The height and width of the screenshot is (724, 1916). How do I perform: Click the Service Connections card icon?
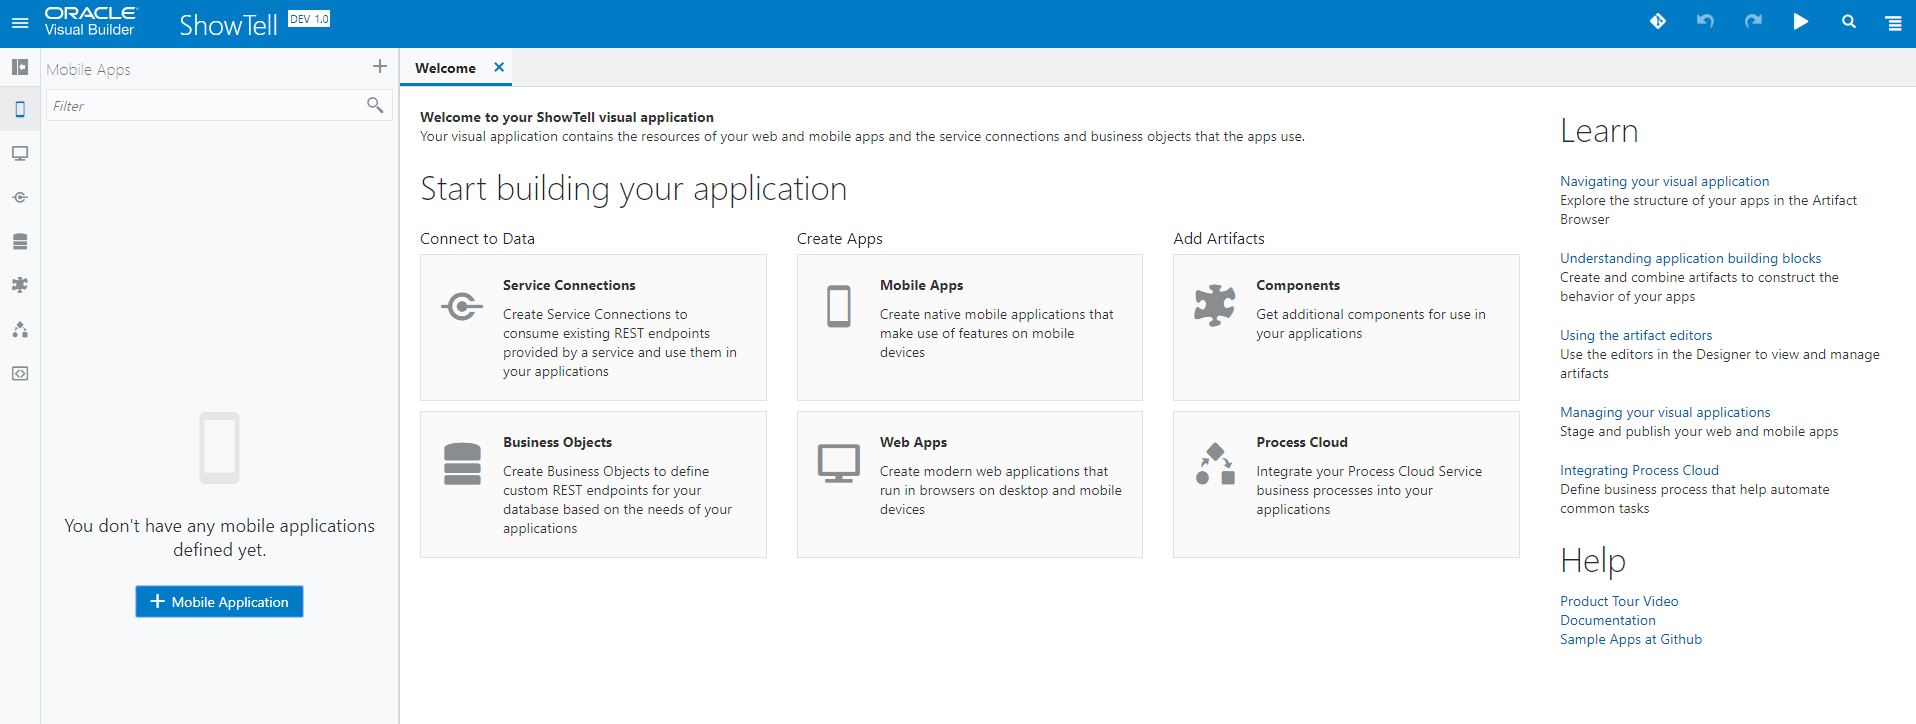pyautogui.click(x=462, y=306)
